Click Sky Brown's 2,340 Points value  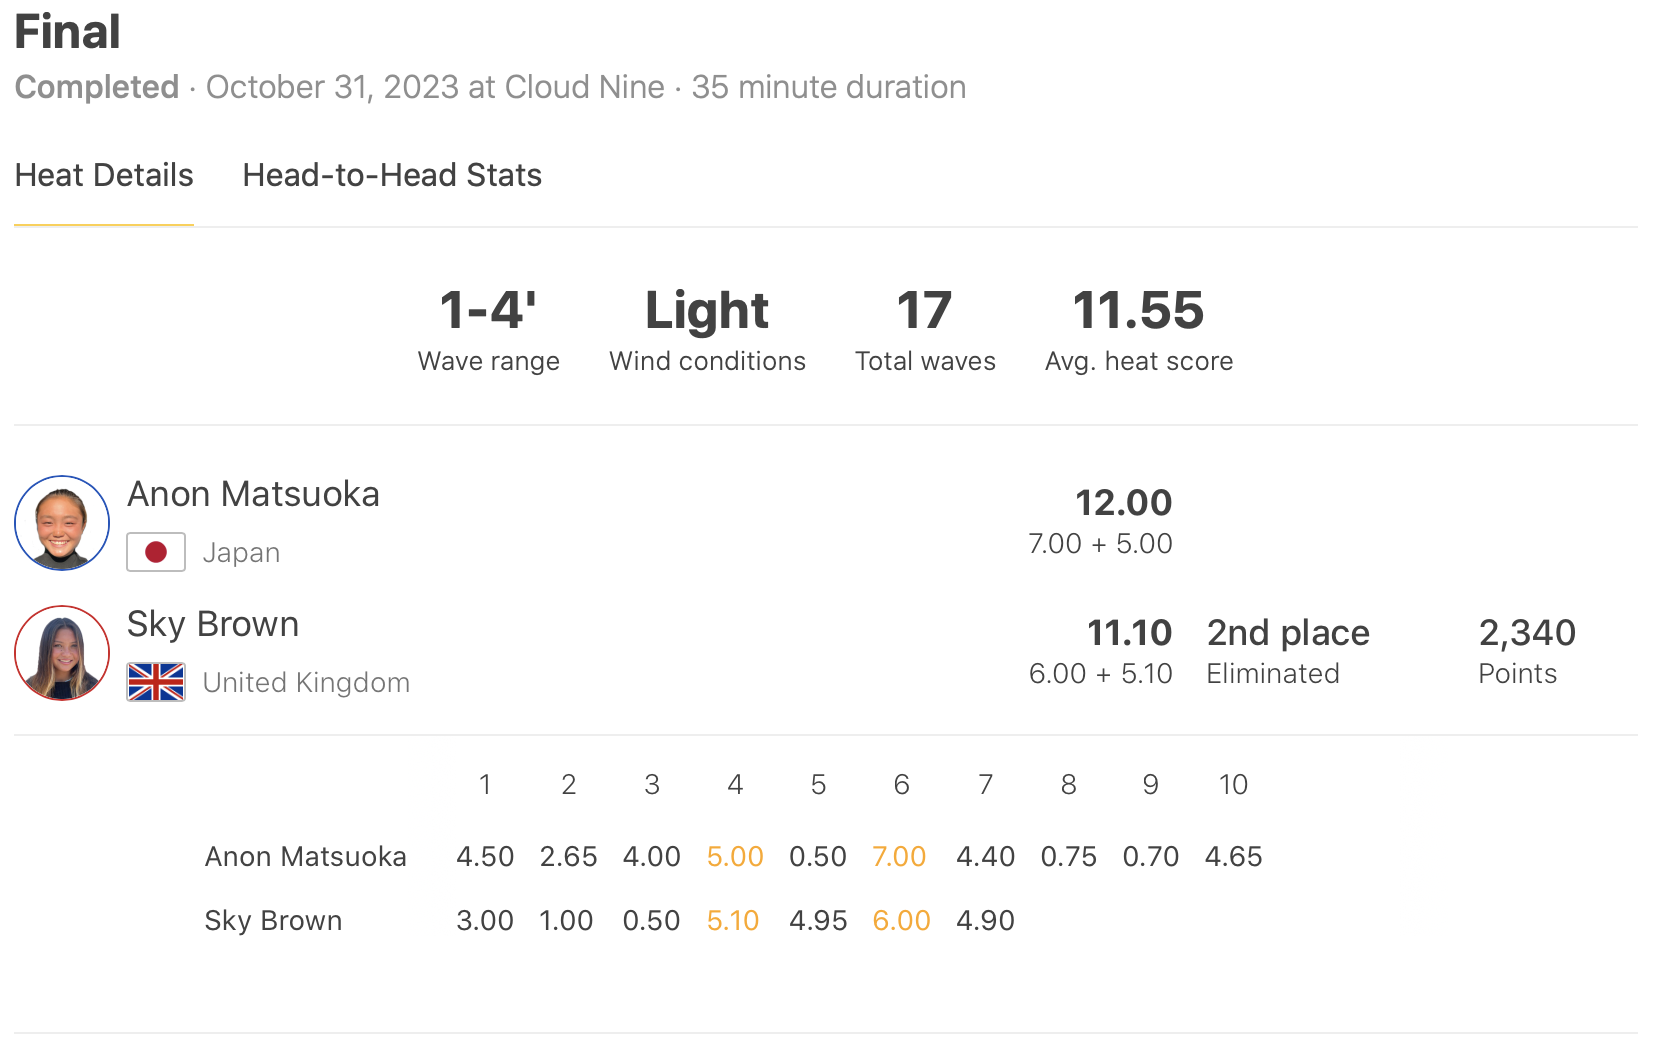[x=1527, y=632]
